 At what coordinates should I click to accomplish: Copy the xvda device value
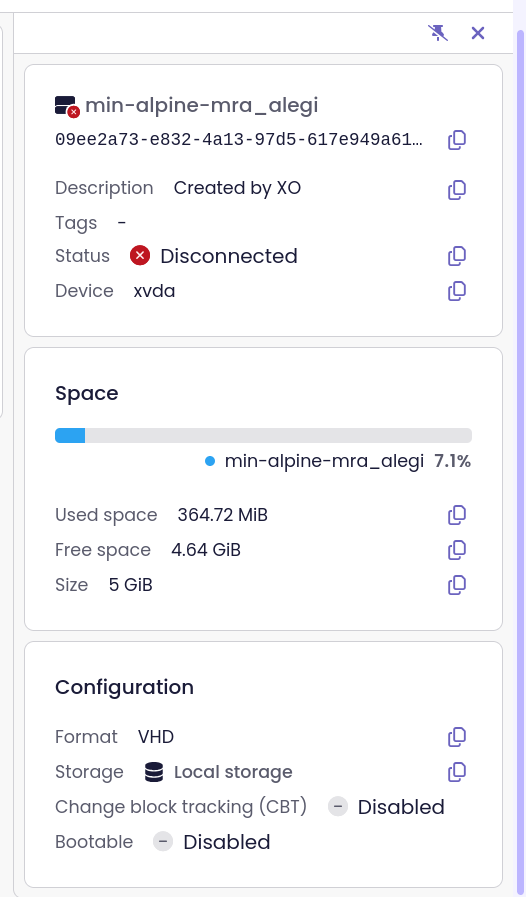coord(457,291)
